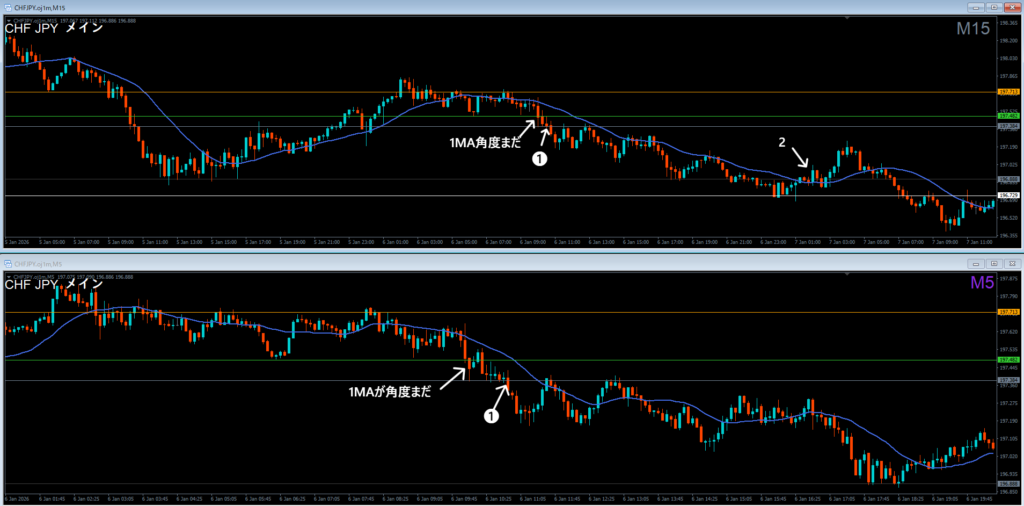Click the chart shift triangle on M15 chart
The width and height of the screenshot is (1024, 506).
click(x=847, y=20)
